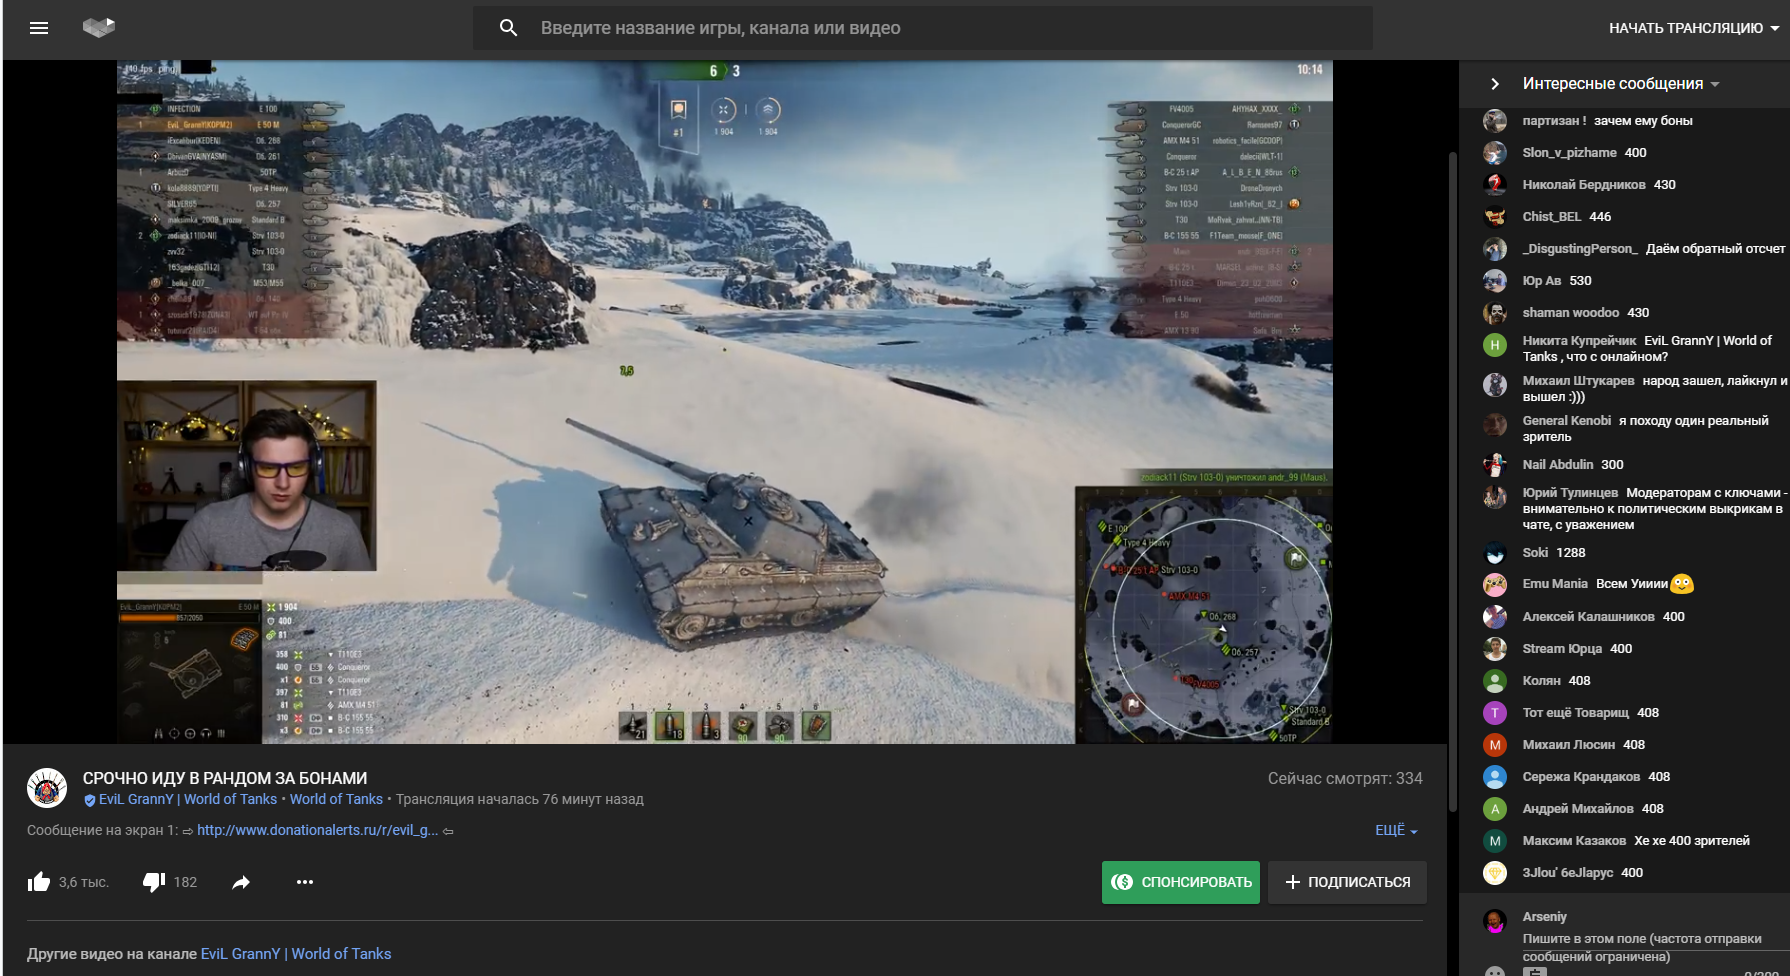This screenshot has height=976, width=1790.
Task: Share the stream using arrow icon
Action: [x=241, y=882]
